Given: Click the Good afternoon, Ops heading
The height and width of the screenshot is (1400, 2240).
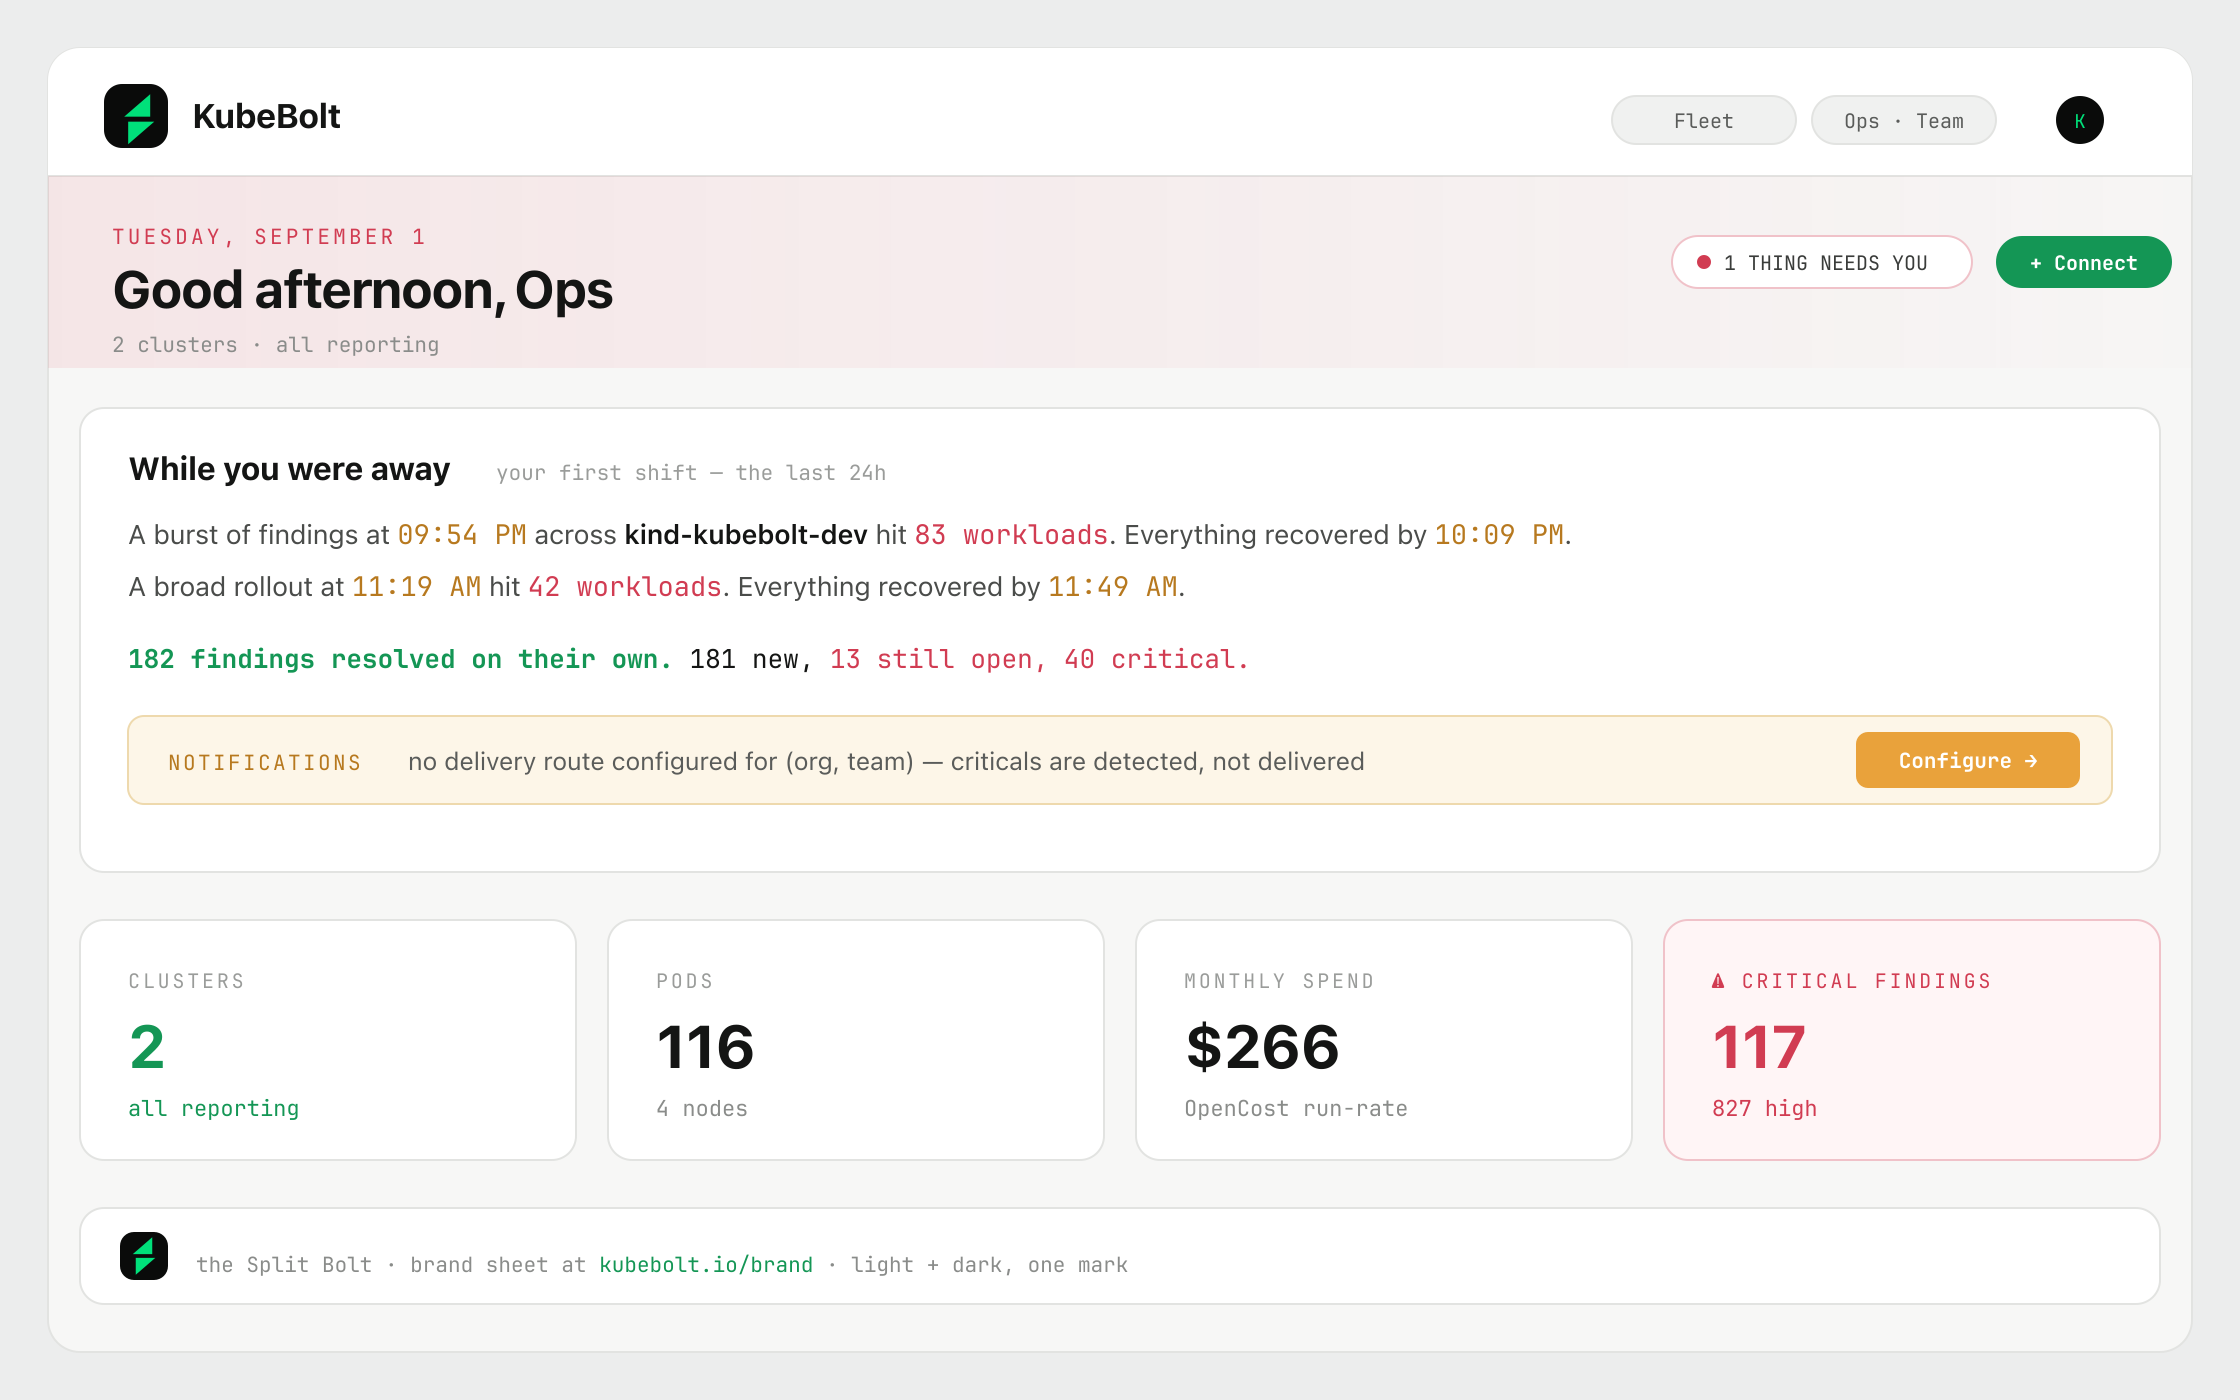Looking at the screenshot, I should [x=362, y=290].
